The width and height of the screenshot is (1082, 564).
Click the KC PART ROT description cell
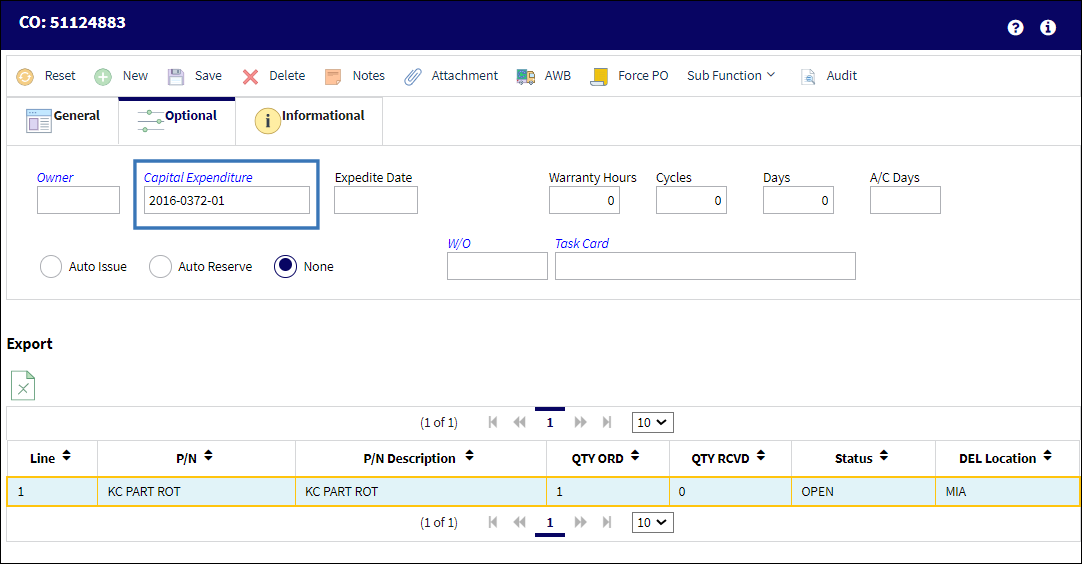click(x=421, y=492)
